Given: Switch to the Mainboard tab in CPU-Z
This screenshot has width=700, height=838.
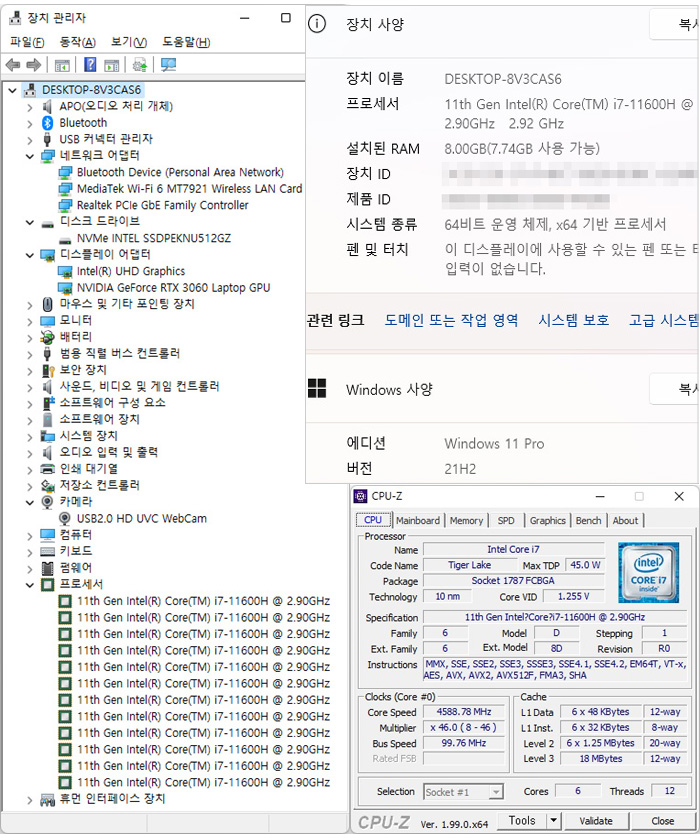Looking at the screenshot, I should click(x=418, y=520).
